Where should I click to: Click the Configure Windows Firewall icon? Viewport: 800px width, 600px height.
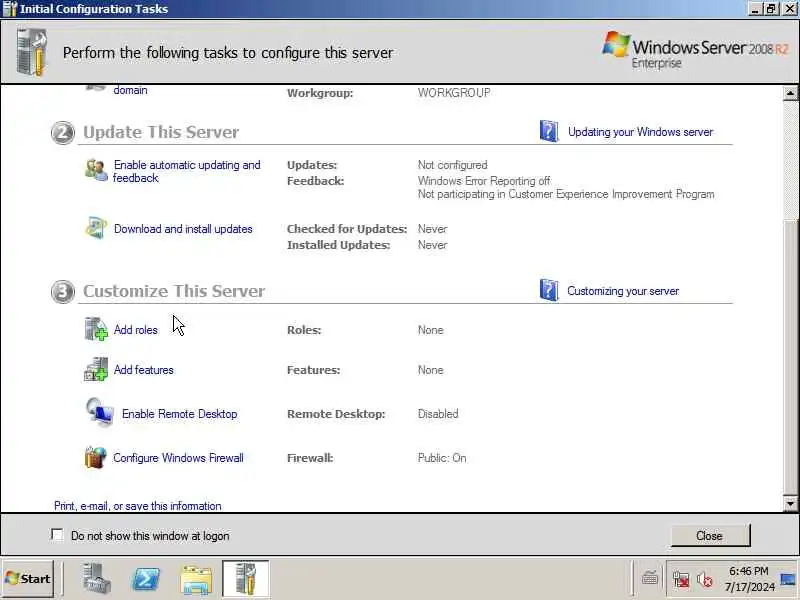point(95,457)
